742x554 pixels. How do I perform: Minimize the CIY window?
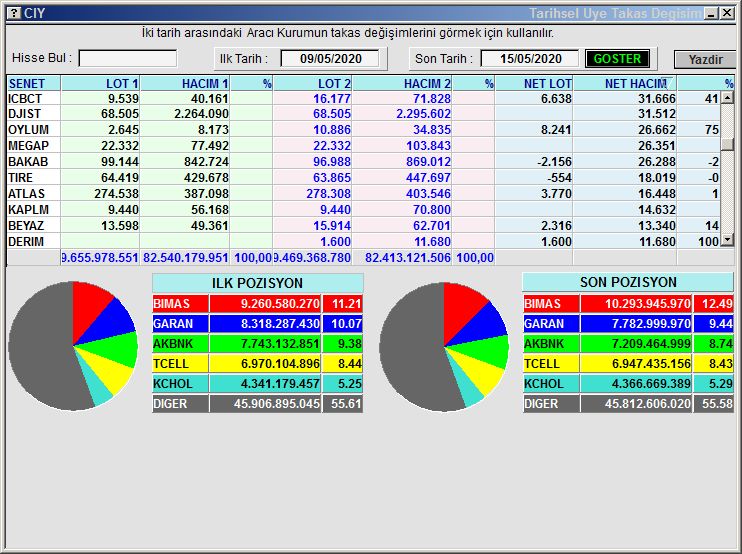tap(711, 14)
